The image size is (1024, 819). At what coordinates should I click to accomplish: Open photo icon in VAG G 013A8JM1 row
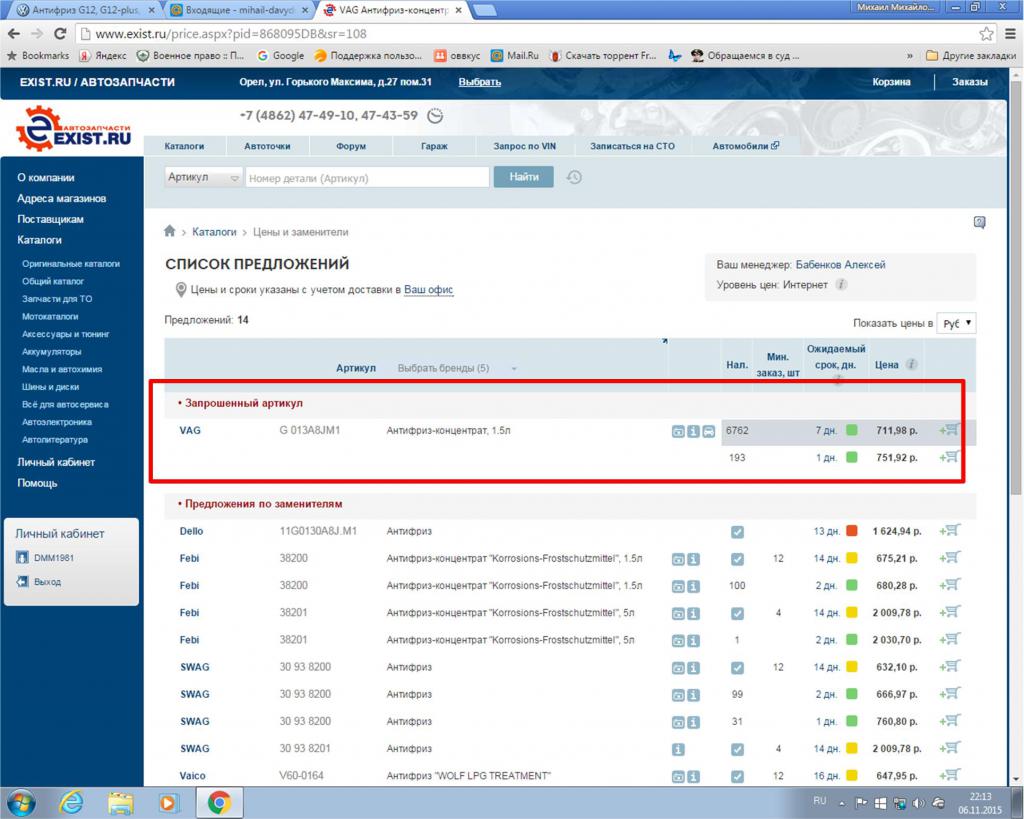pyautogui.click(x=678, y=431)
